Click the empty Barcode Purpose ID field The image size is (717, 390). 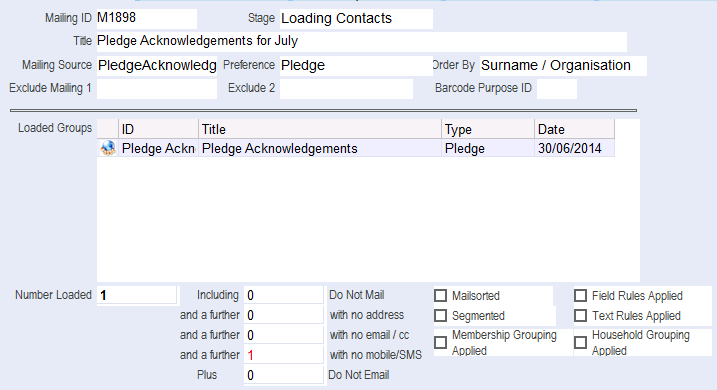pos(556,89)
